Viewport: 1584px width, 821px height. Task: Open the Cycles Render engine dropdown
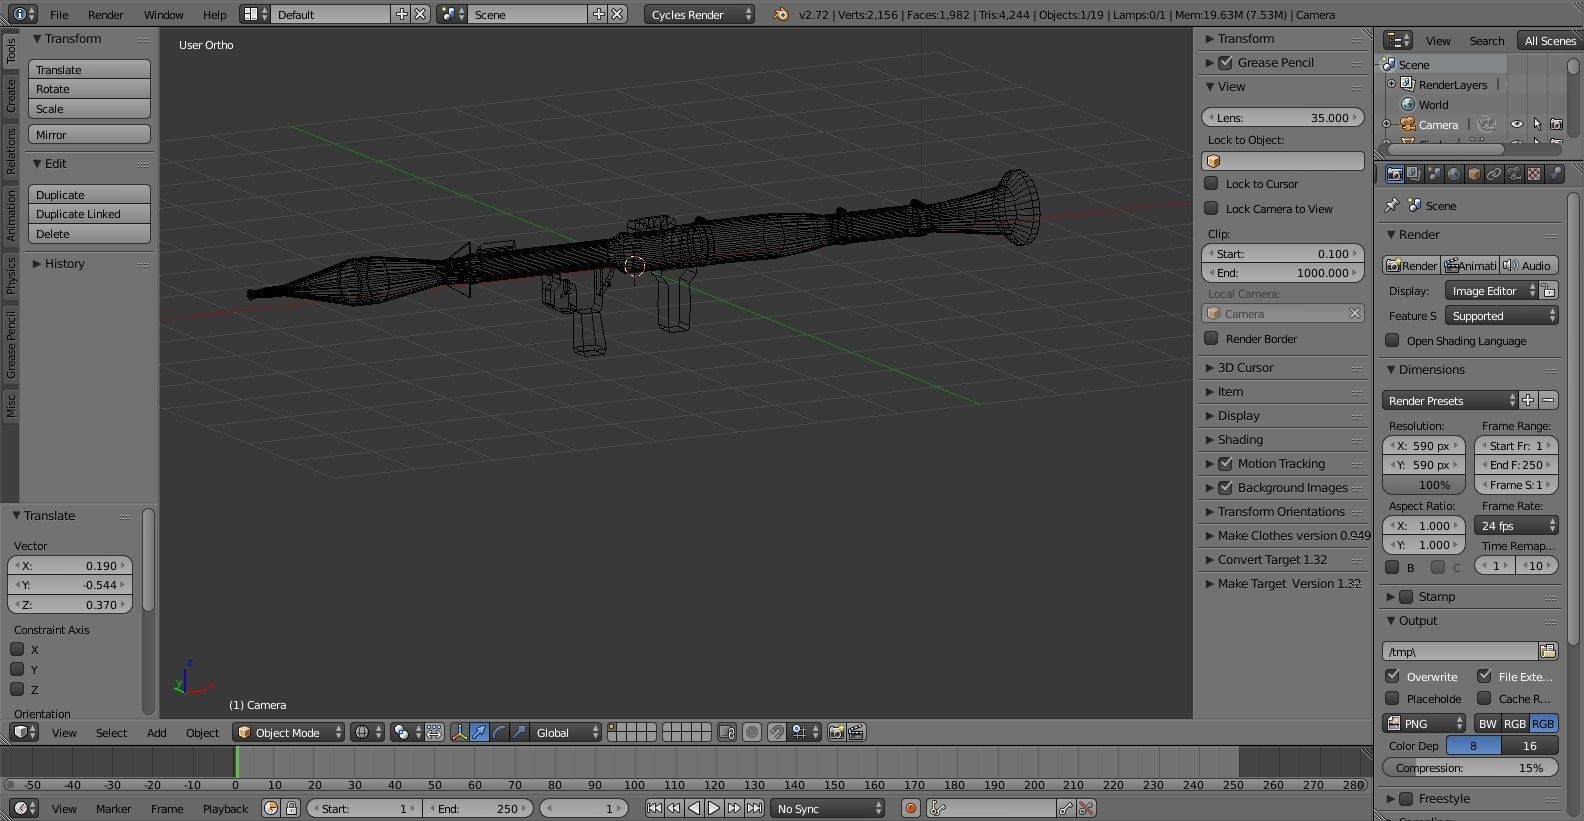(699, 14)
